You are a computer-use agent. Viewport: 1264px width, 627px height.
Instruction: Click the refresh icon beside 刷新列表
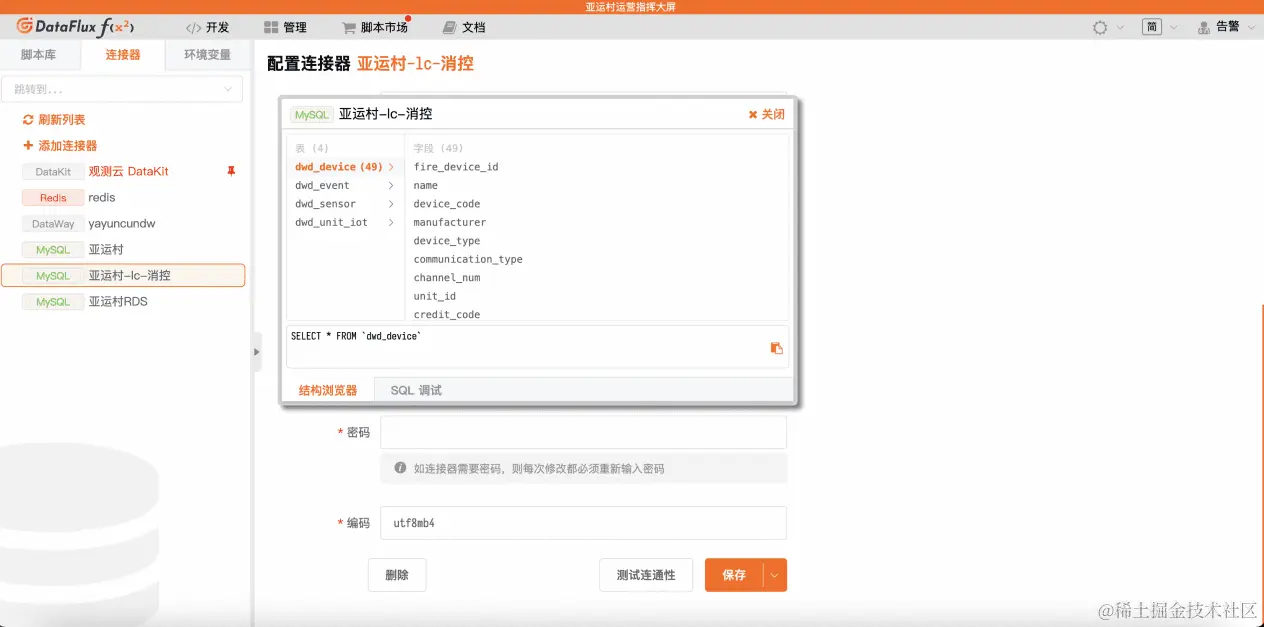pyautogui.click(x=28, y=120)
